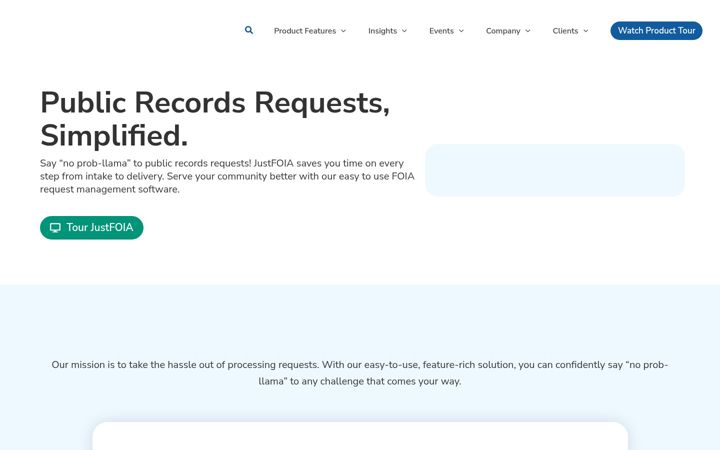
Task: Expand chevron beside Product Features
Action: (343, 31)
